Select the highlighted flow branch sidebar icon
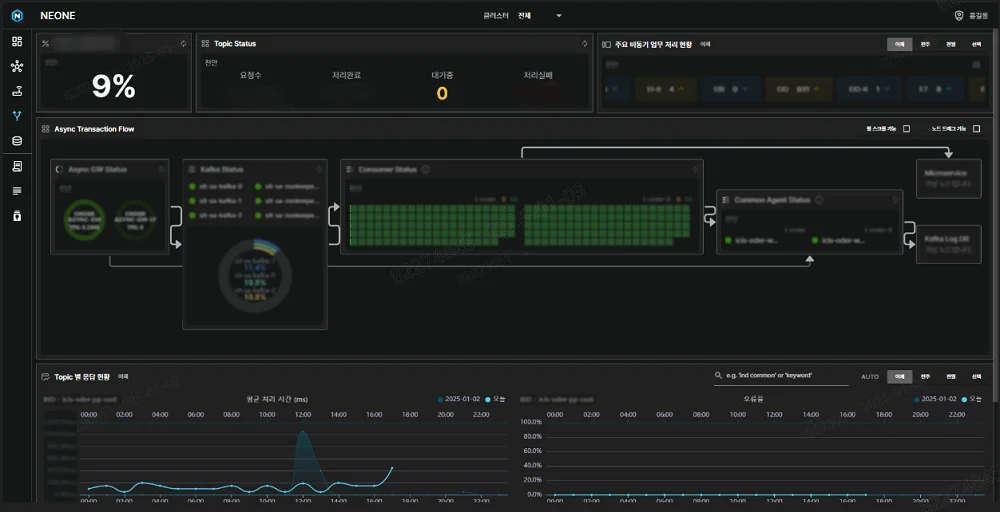The width and height of the screenshot is (1000, 512). pos(16,116)
